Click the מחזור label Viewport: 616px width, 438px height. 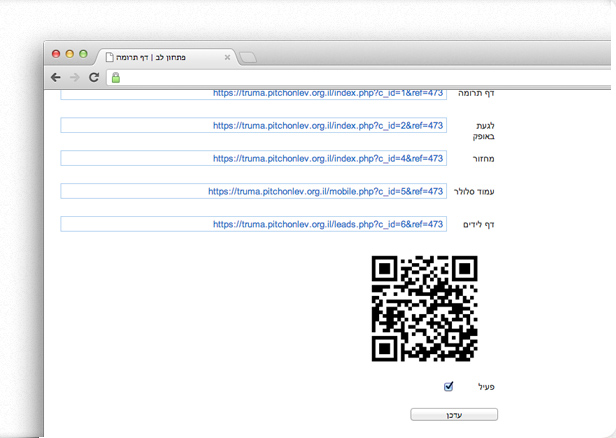tap(484, 159)
